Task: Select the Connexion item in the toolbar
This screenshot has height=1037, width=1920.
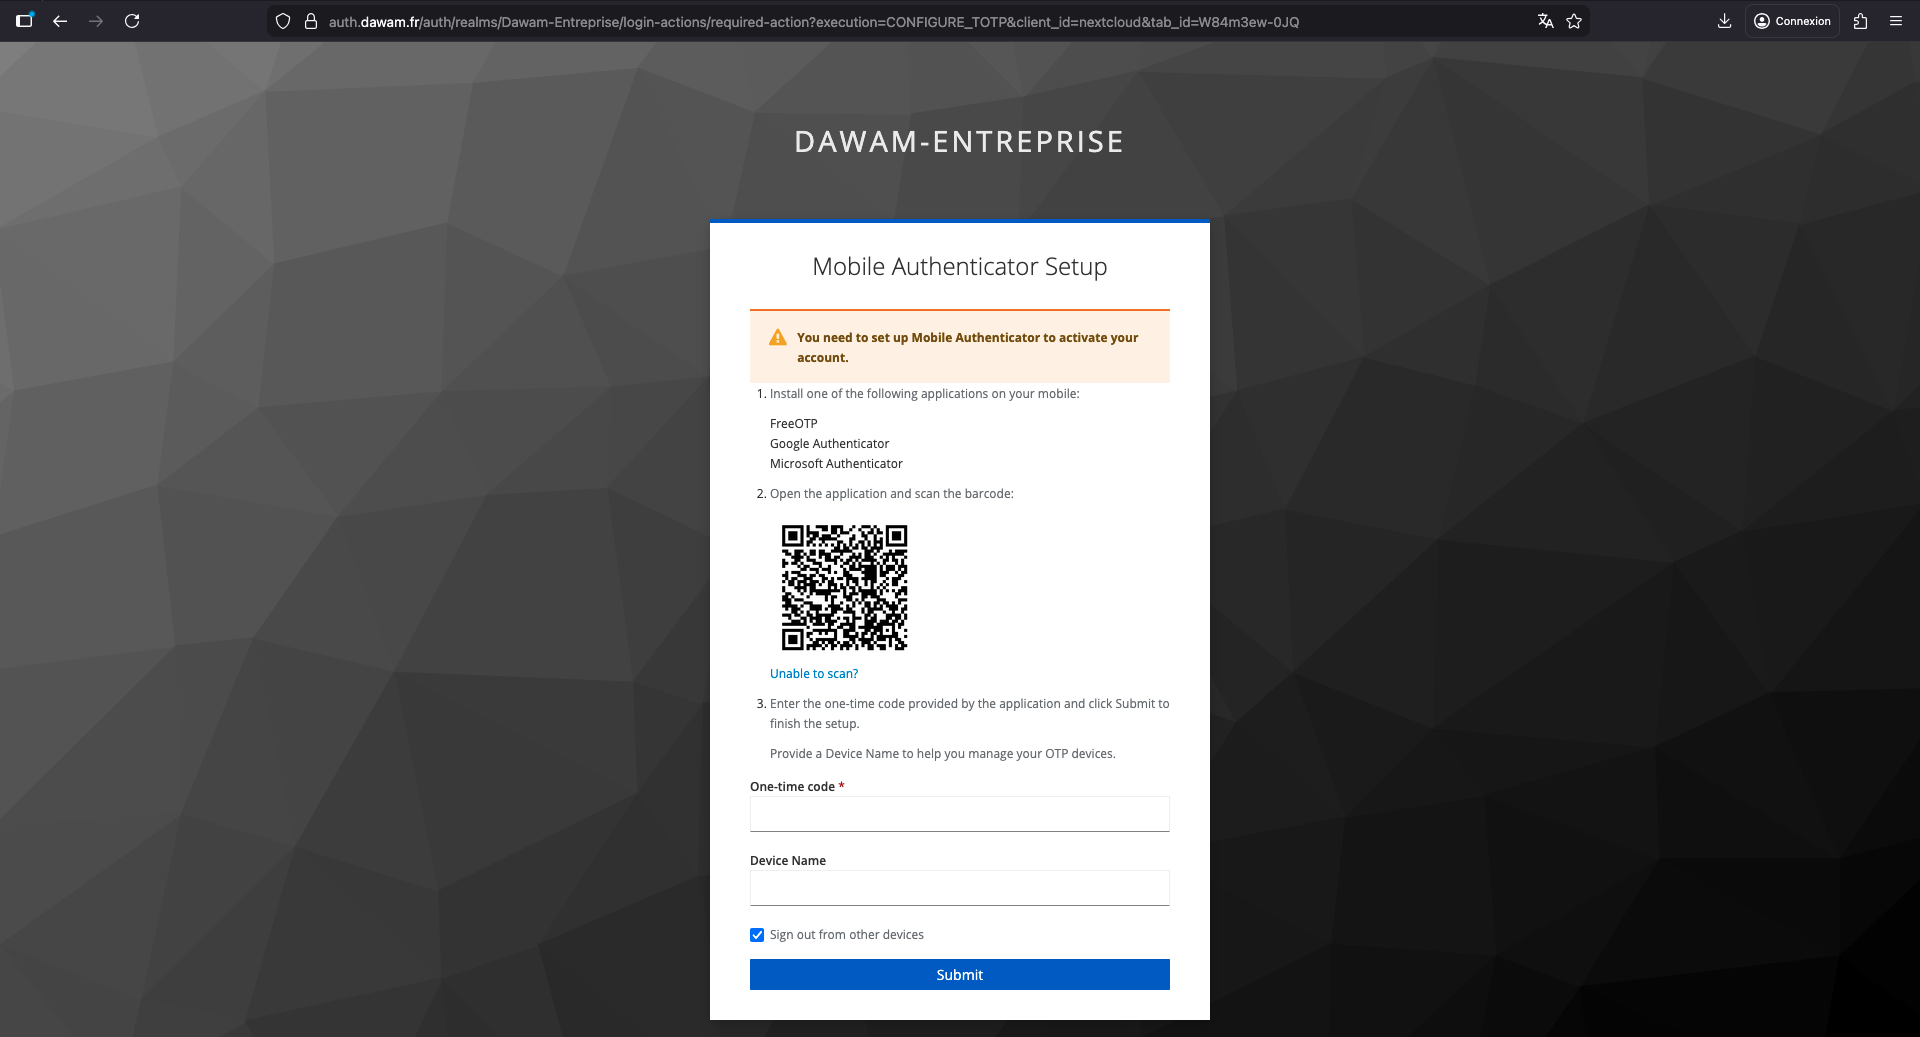Action: [1791, 20]
